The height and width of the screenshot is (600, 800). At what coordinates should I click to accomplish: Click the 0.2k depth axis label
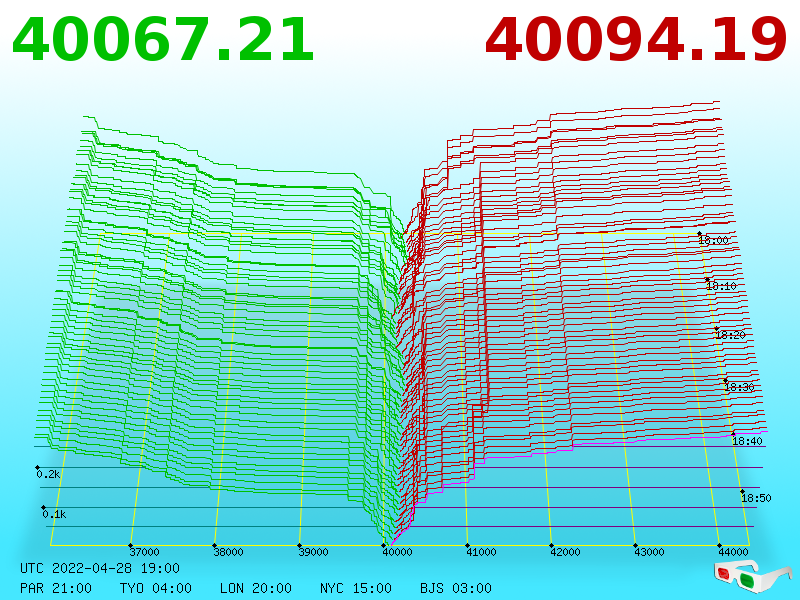(x=48, y=474)
